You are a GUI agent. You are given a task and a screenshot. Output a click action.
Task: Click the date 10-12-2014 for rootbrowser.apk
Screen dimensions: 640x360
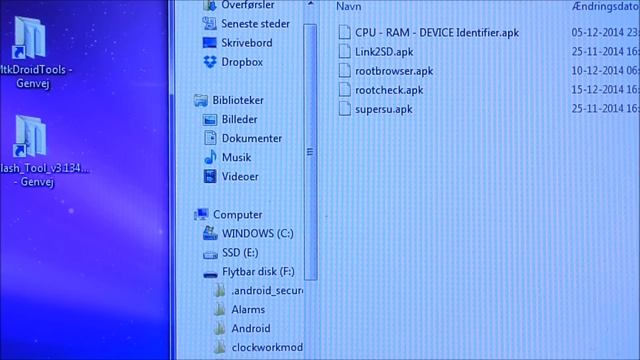[598, 71]
